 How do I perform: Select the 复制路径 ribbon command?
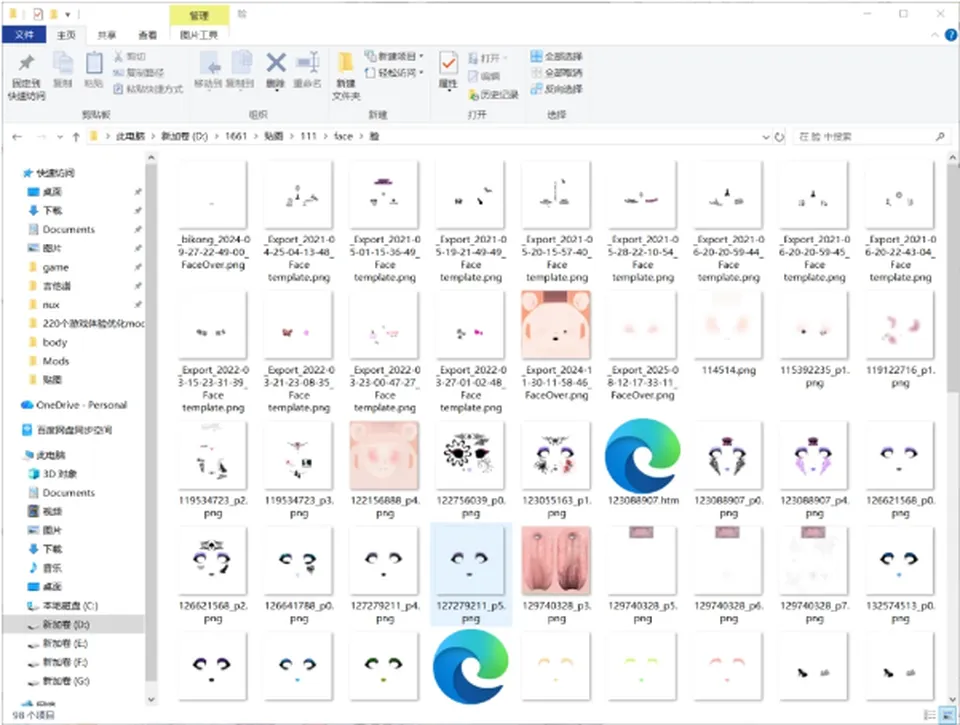[139, 73]
